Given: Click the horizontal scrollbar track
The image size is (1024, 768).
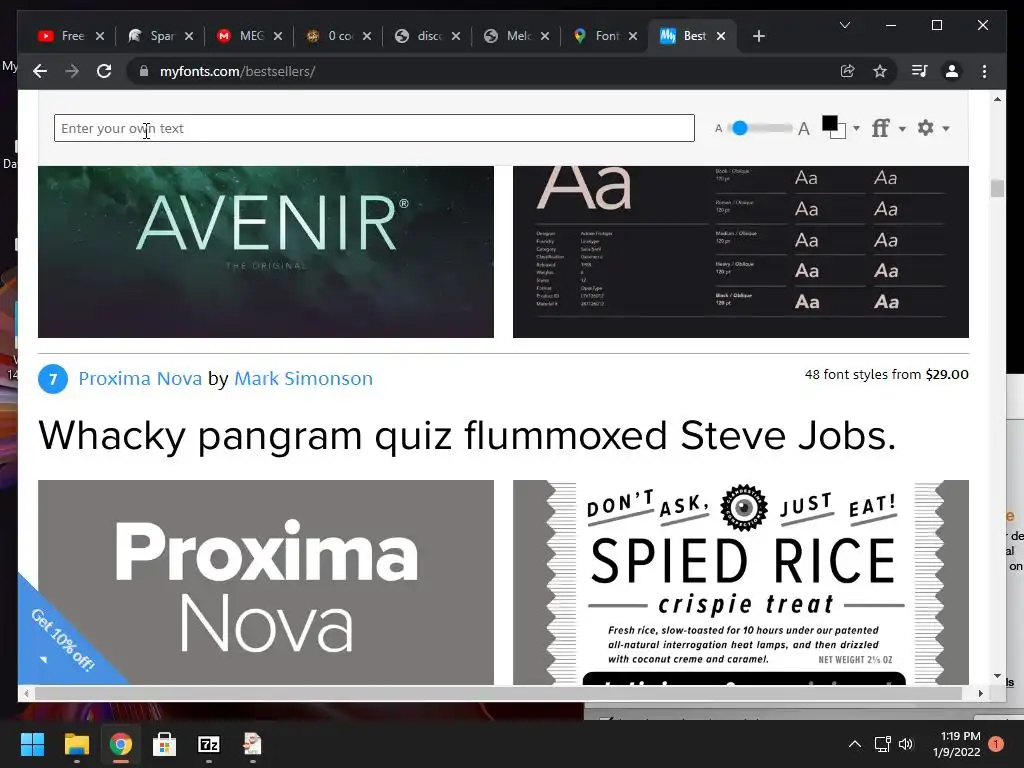Looking at the screenshot, I should 498,693.
